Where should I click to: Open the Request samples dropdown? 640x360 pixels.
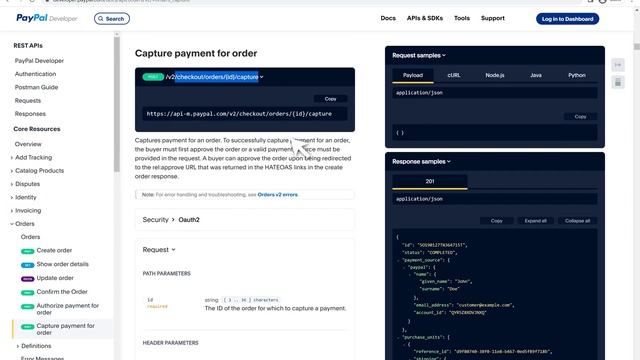tap(419, 56)
